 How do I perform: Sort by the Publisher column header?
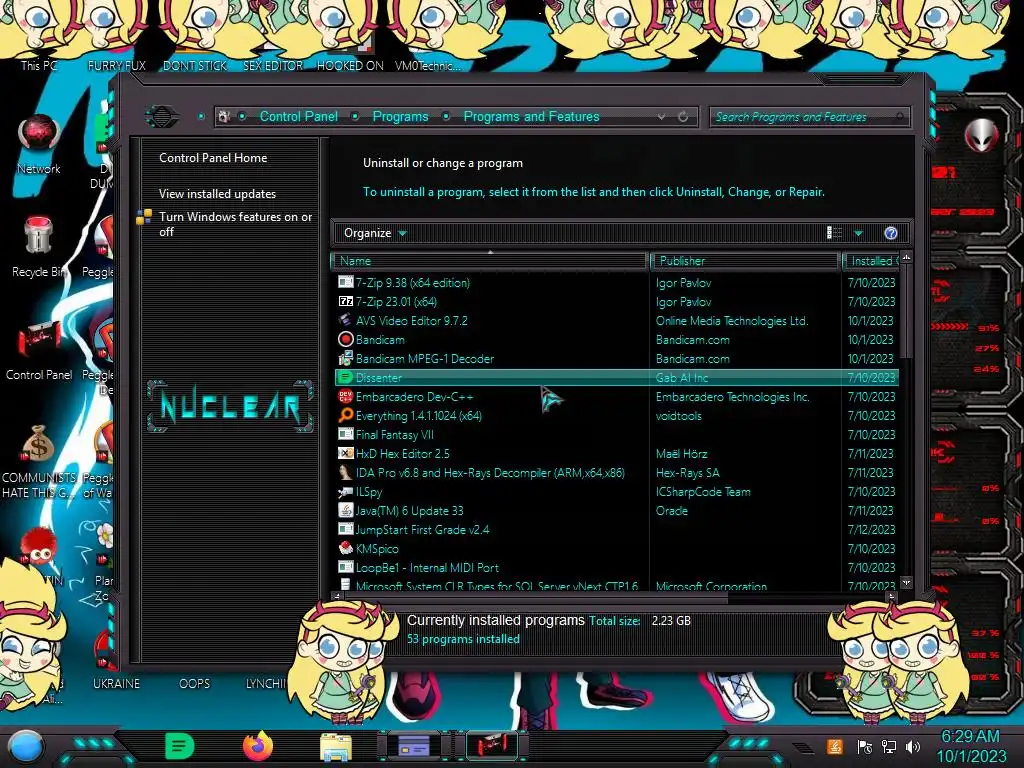745,261
